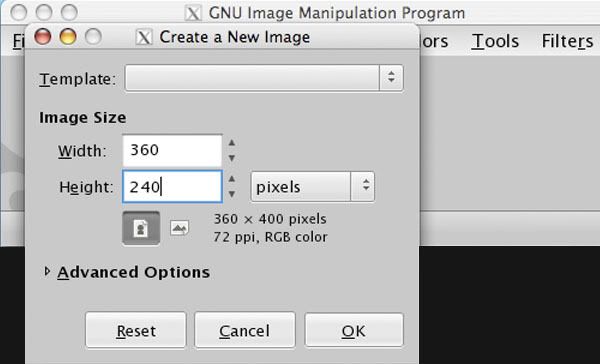Focus the Width input field
The width and height of the screenshot is (600, 364).
tap(172, 150)
